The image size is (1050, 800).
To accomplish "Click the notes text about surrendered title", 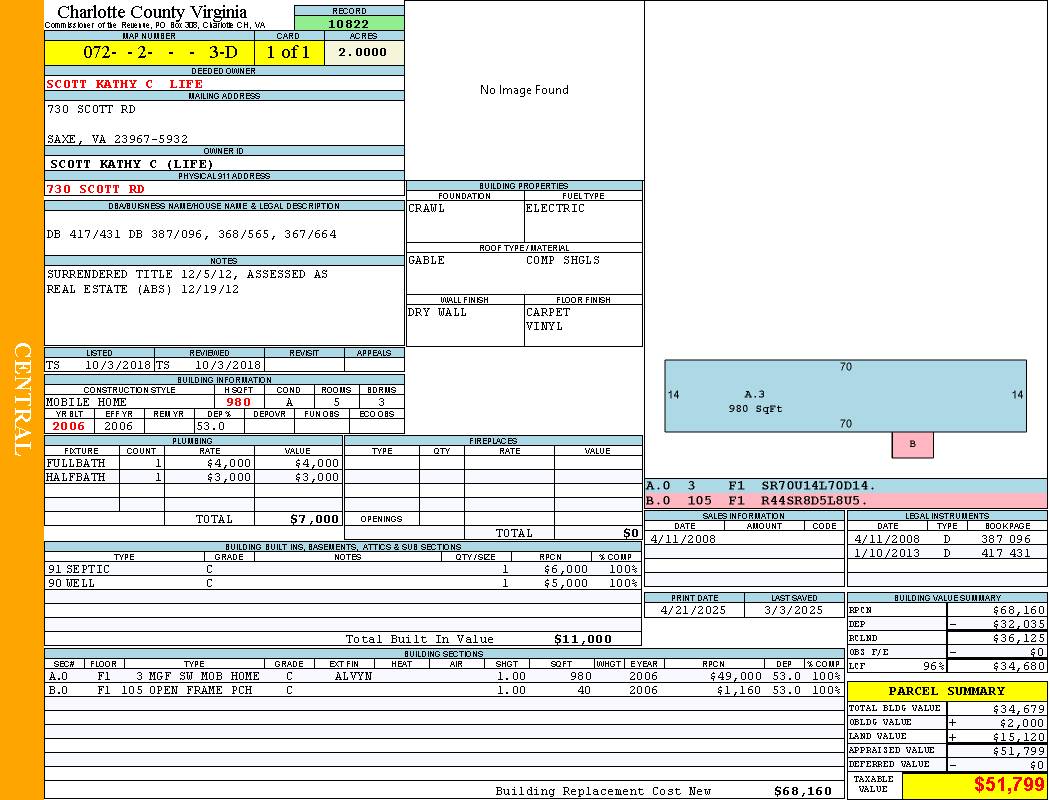I will pos(187,281).
